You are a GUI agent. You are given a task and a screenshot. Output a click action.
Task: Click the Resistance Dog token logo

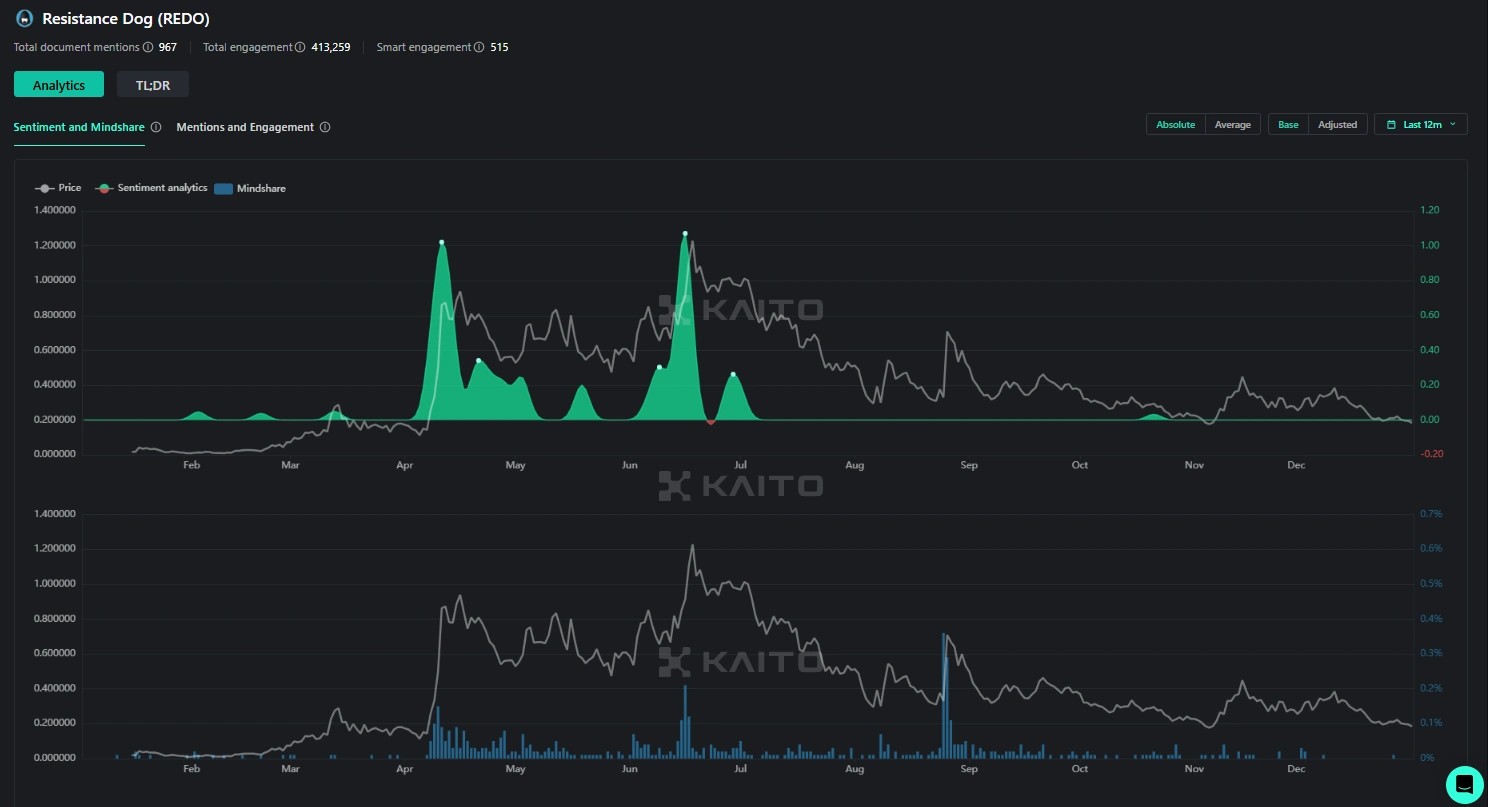pyautogui.click(x=24, y=18)
